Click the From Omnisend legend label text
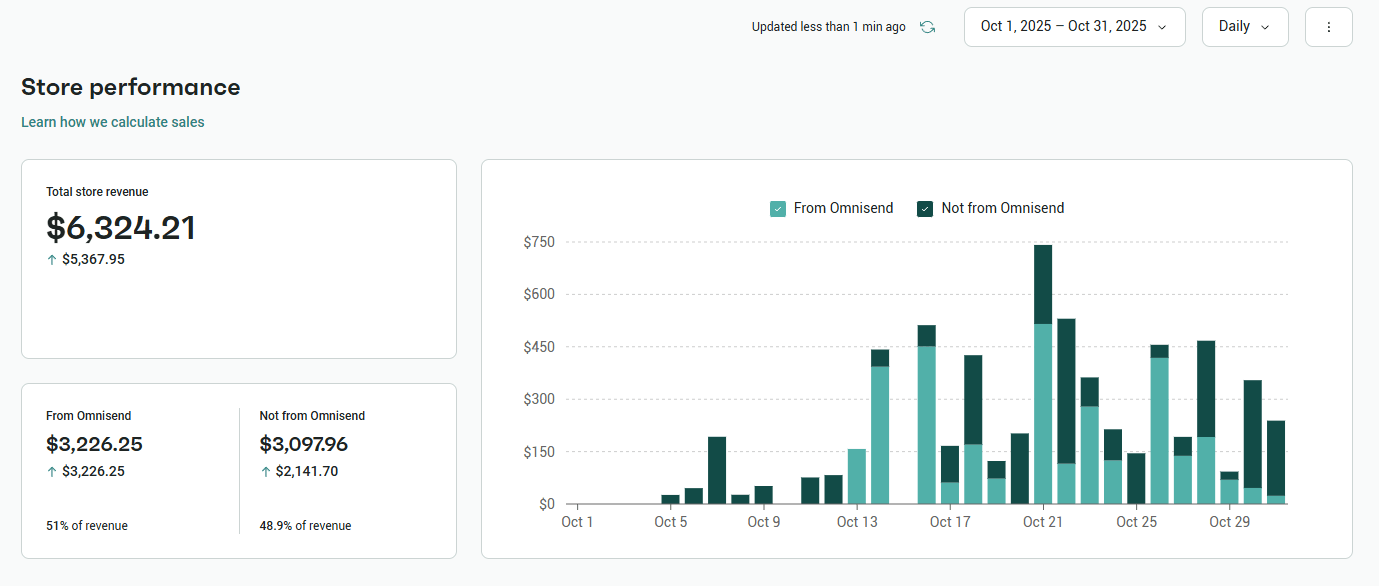 click(x=843, y=209)
